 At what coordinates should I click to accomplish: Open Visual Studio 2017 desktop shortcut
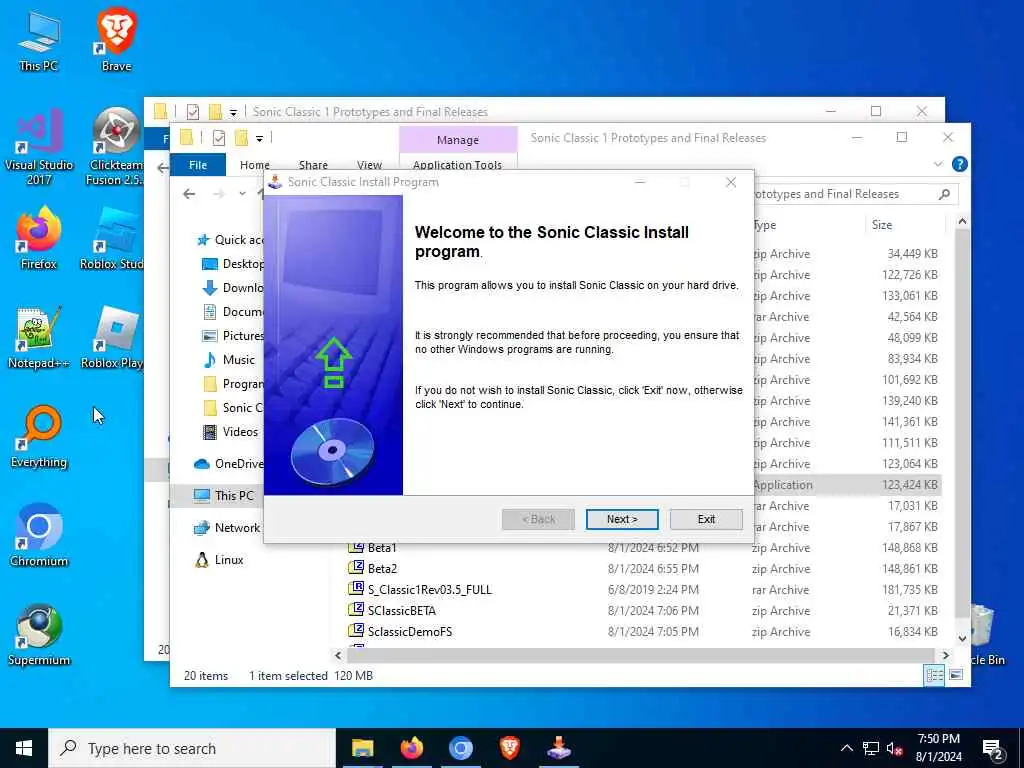(x=39, y=148)
